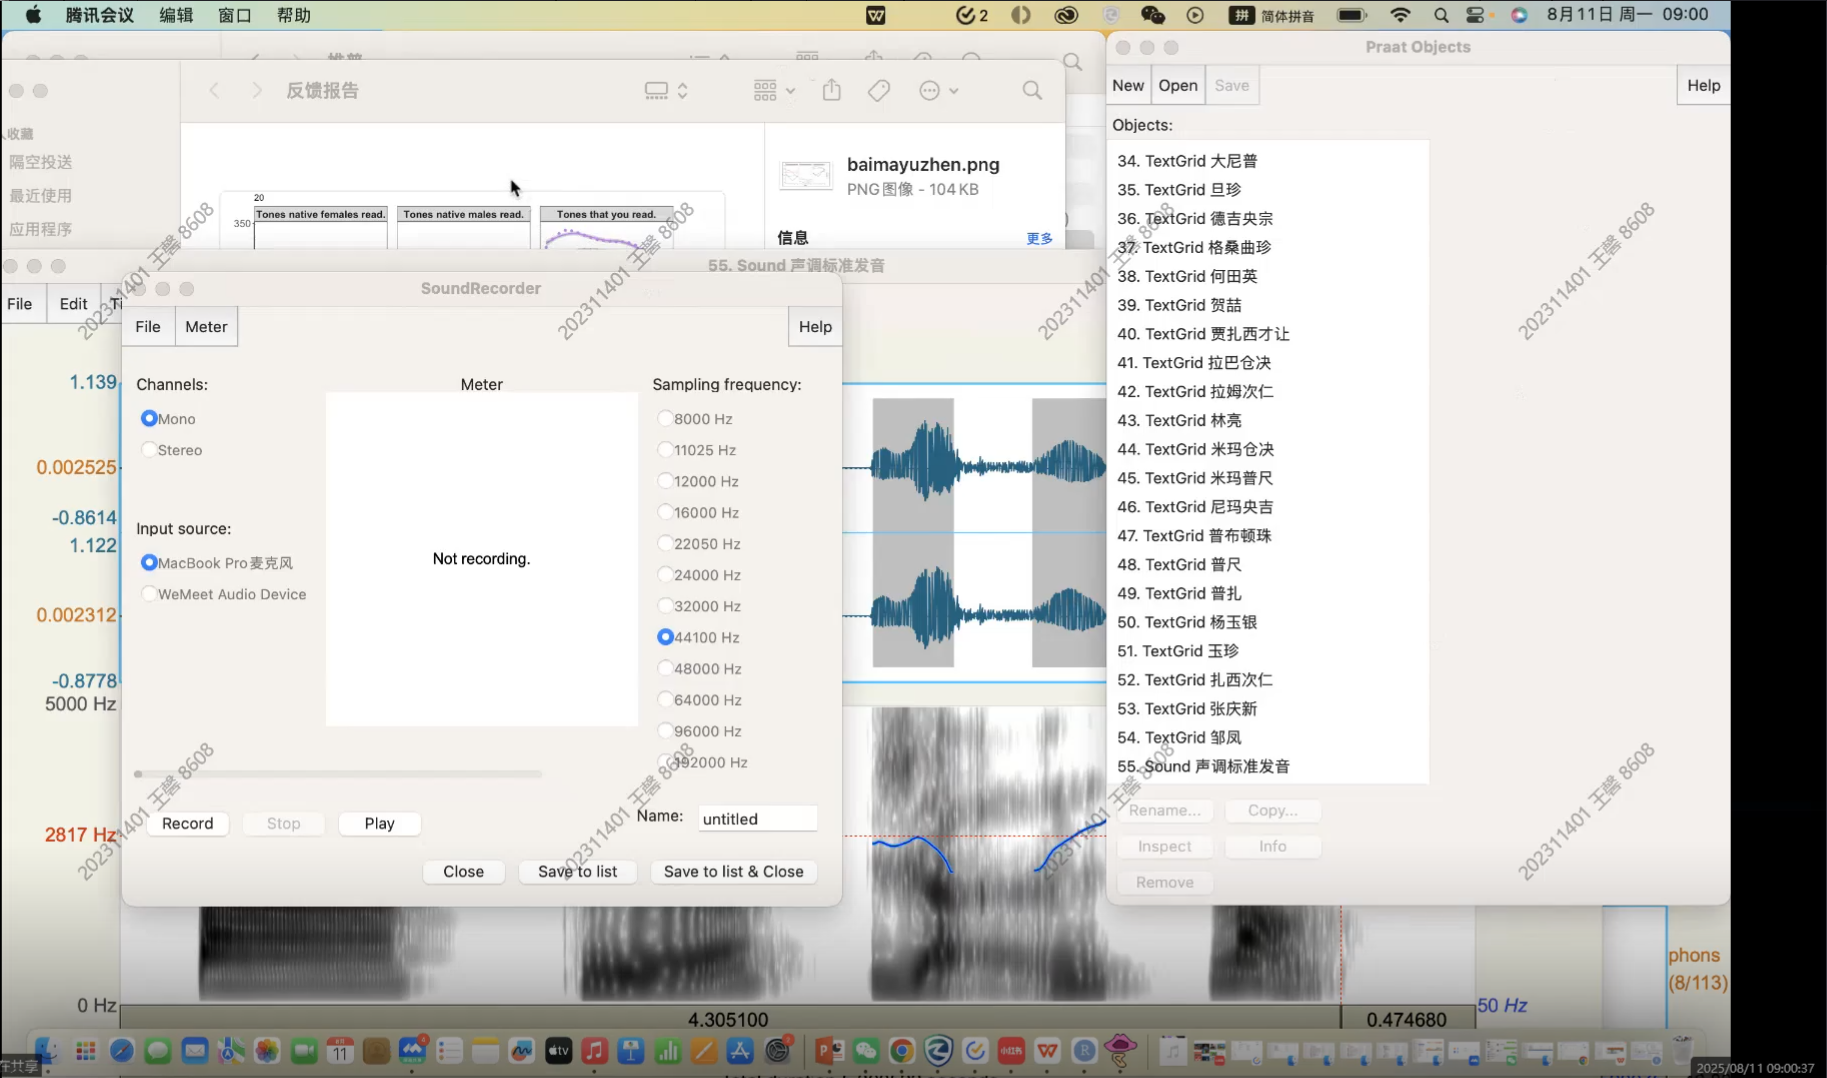Click the Wi-Fi icon in menu bar
Screen dimensions: 1827x1078
tap(1400, 15)
